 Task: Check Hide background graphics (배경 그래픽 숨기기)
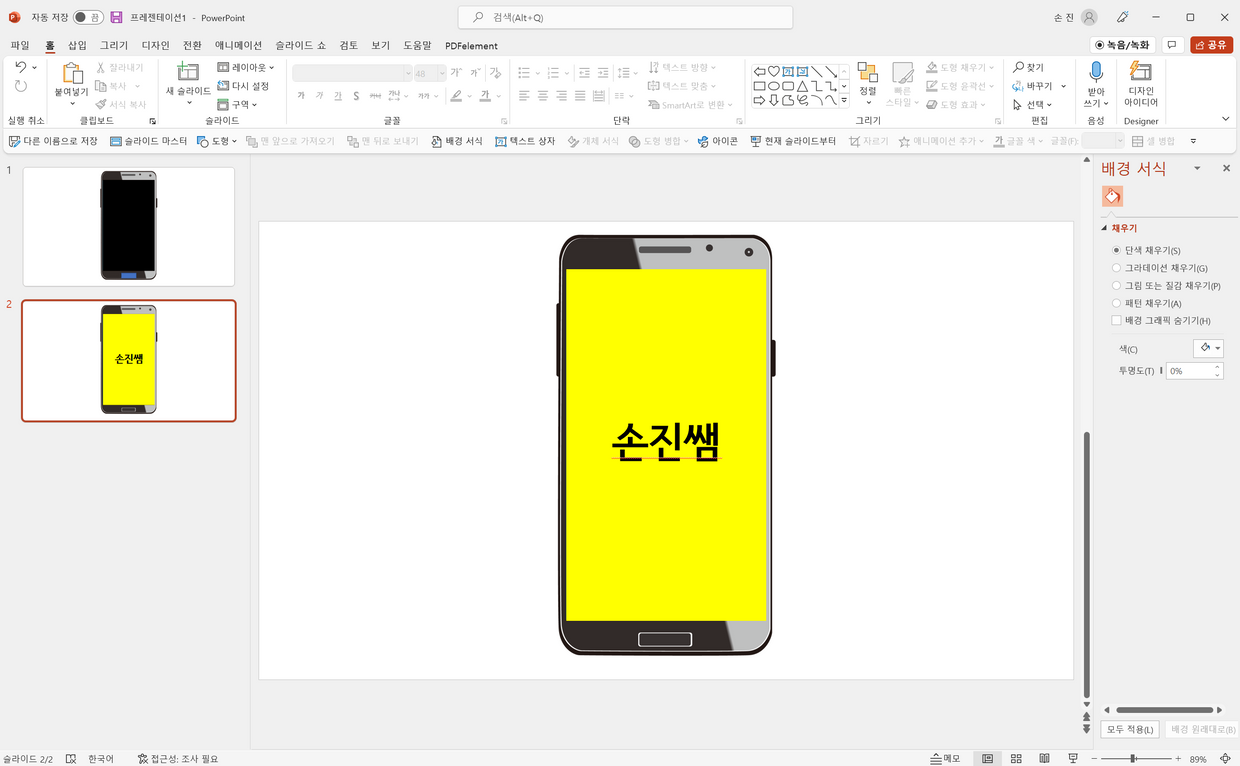(1116, 320)
